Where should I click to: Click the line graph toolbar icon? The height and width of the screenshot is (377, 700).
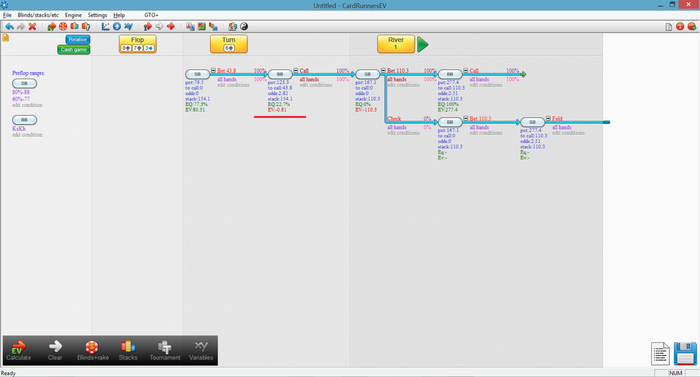(105, 26)
